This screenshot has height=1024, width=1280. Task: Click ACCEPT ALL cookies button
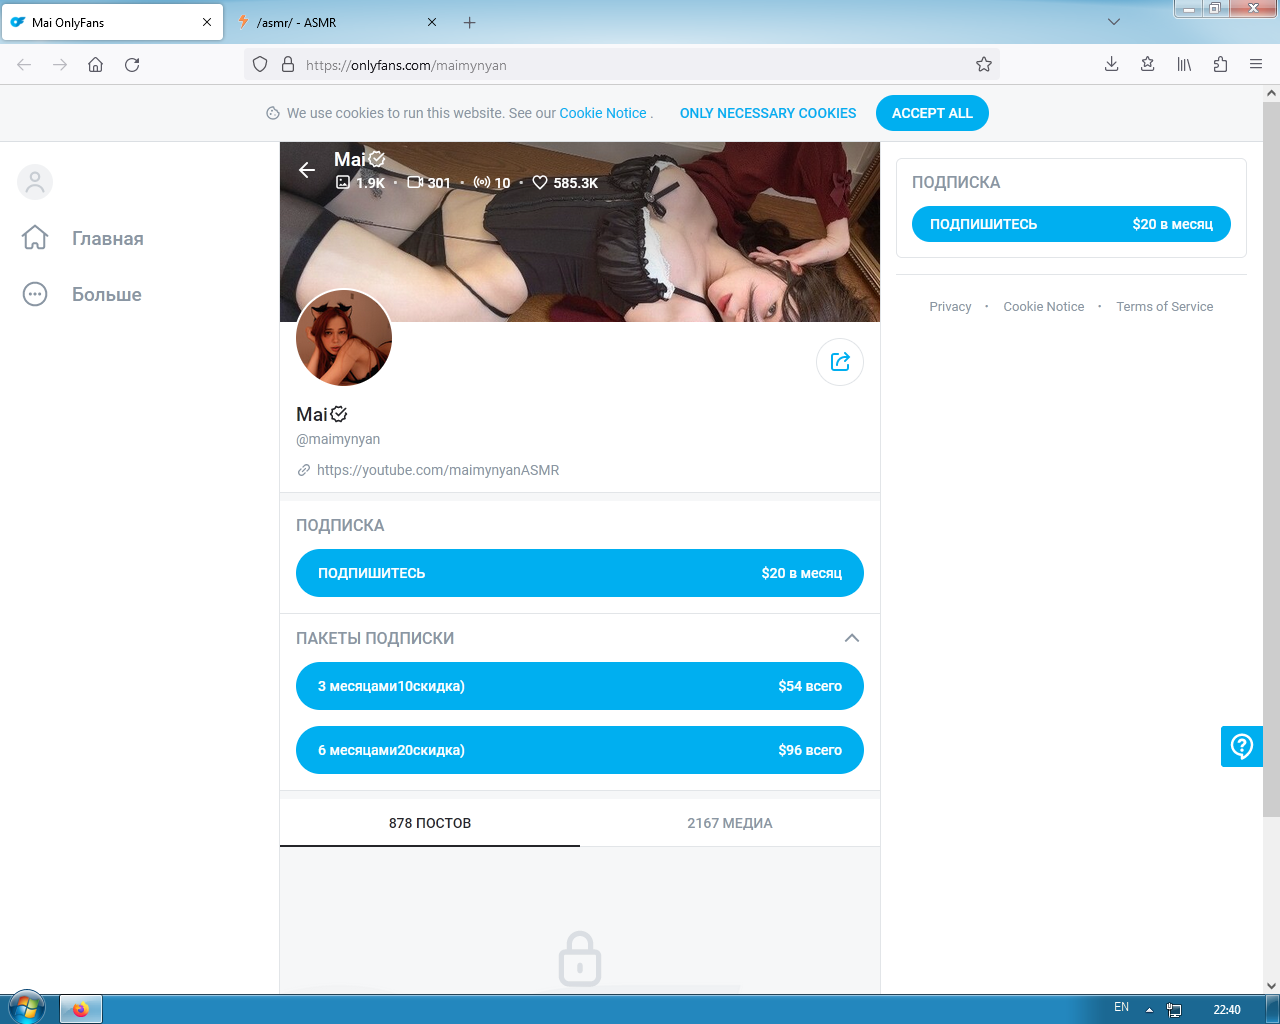pyautogui.click(x=932, y=113)
